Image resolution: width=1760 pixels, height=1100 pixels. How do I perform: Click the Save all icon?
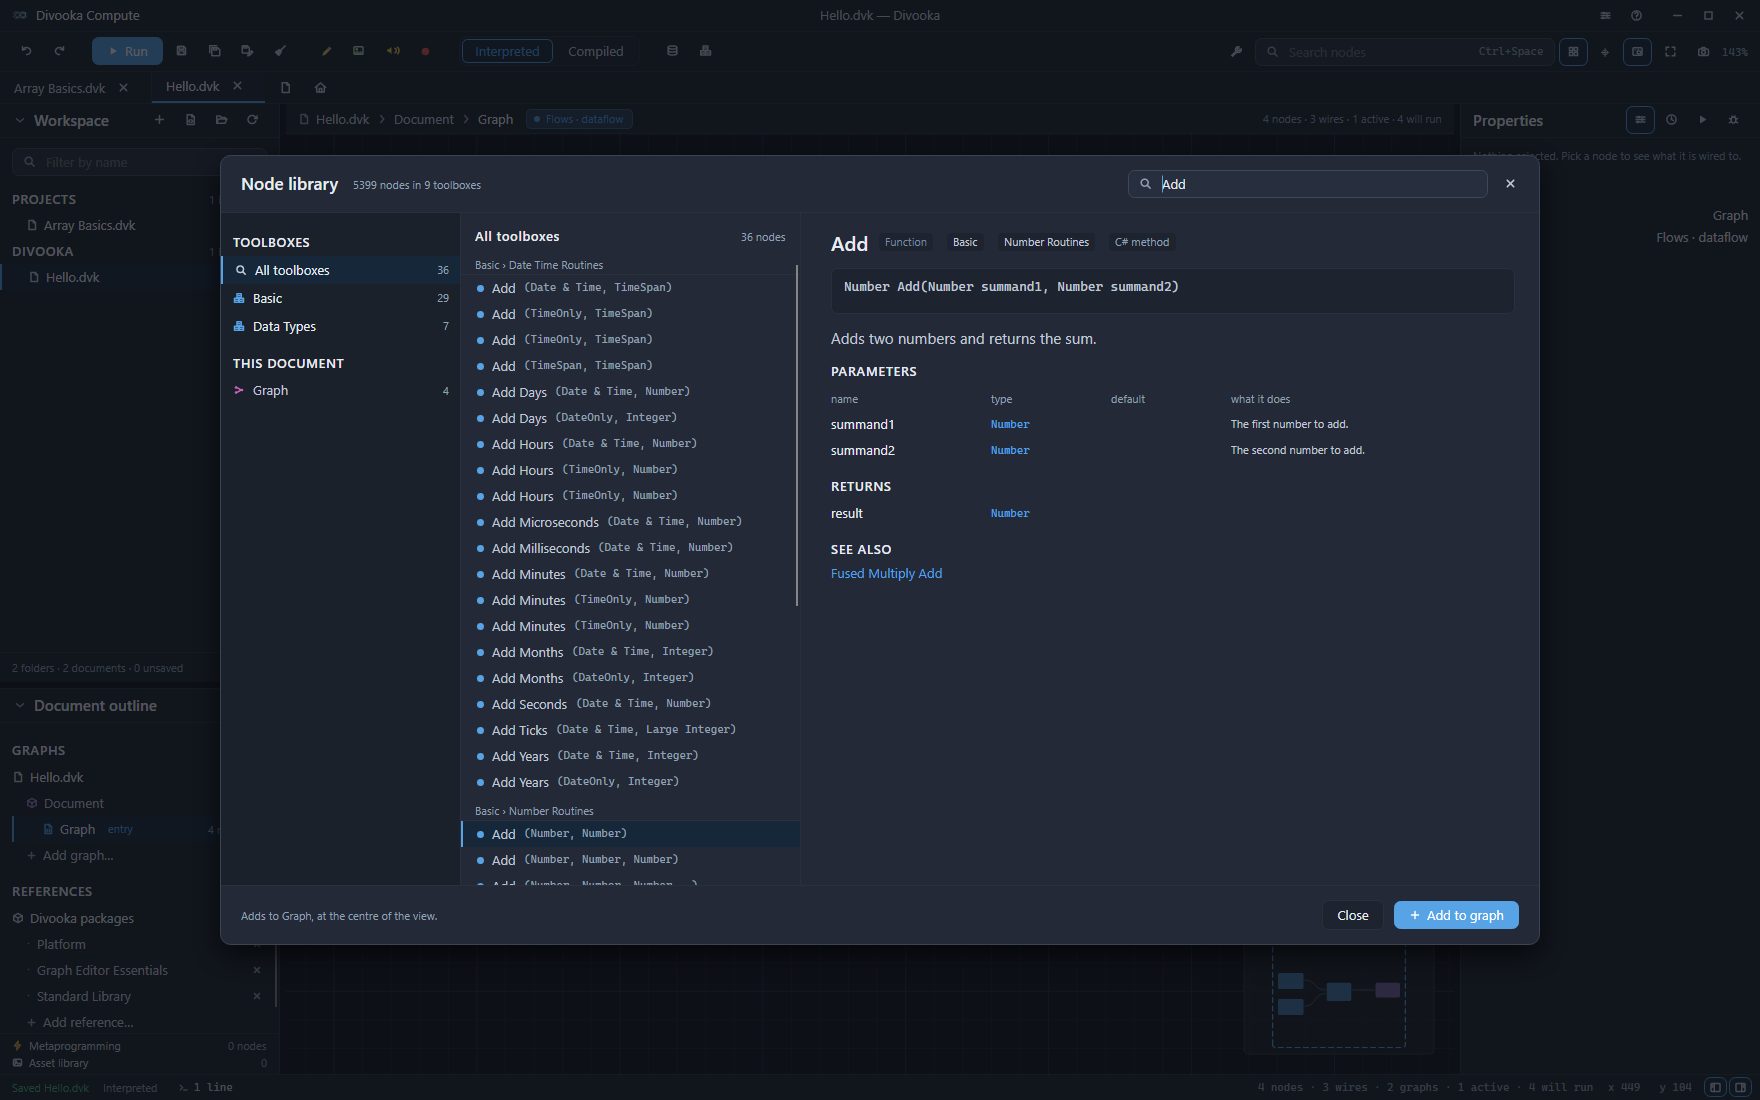click(214, 51)
